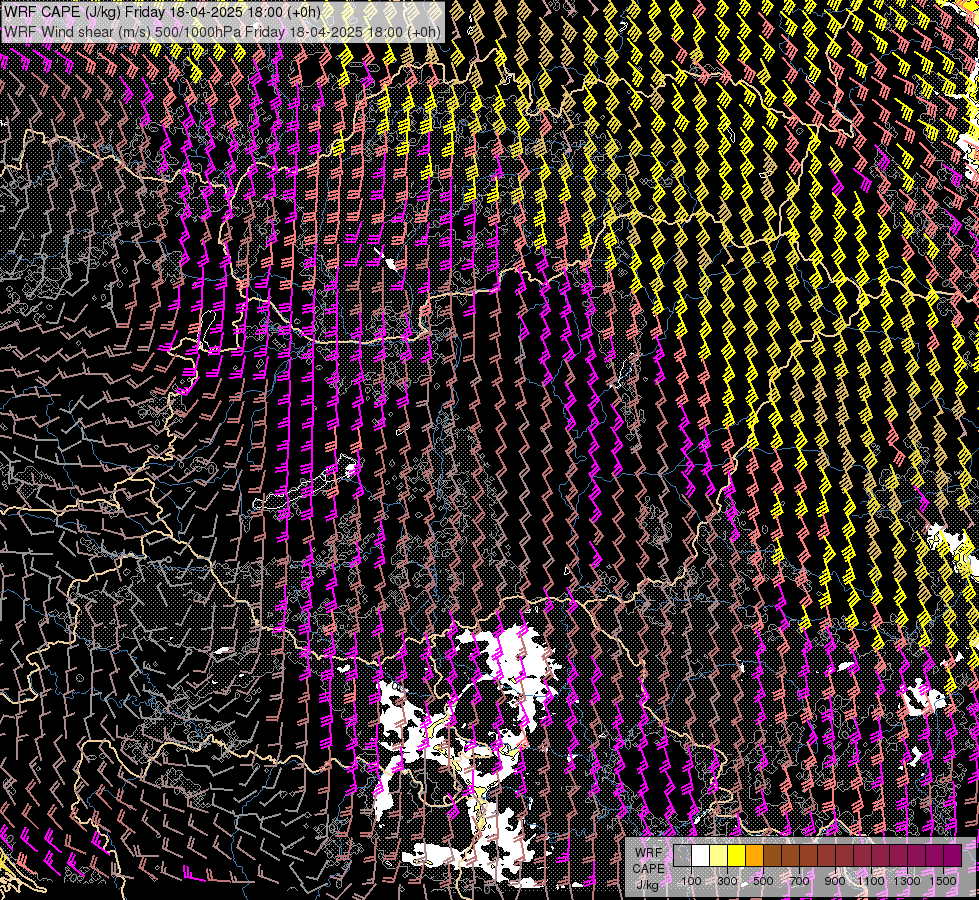
Task: Click the 700 legend value
Action: tap(799, 881)
